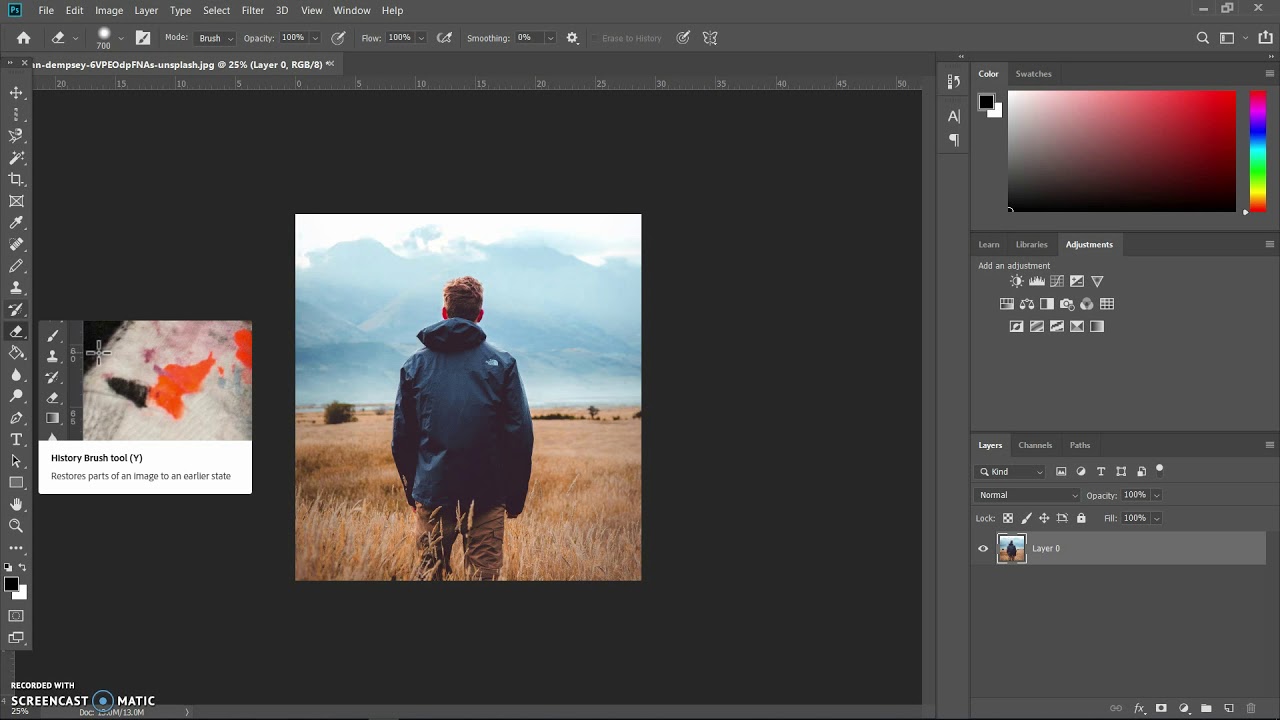Click the Search icon at top right

[1203, 38]
